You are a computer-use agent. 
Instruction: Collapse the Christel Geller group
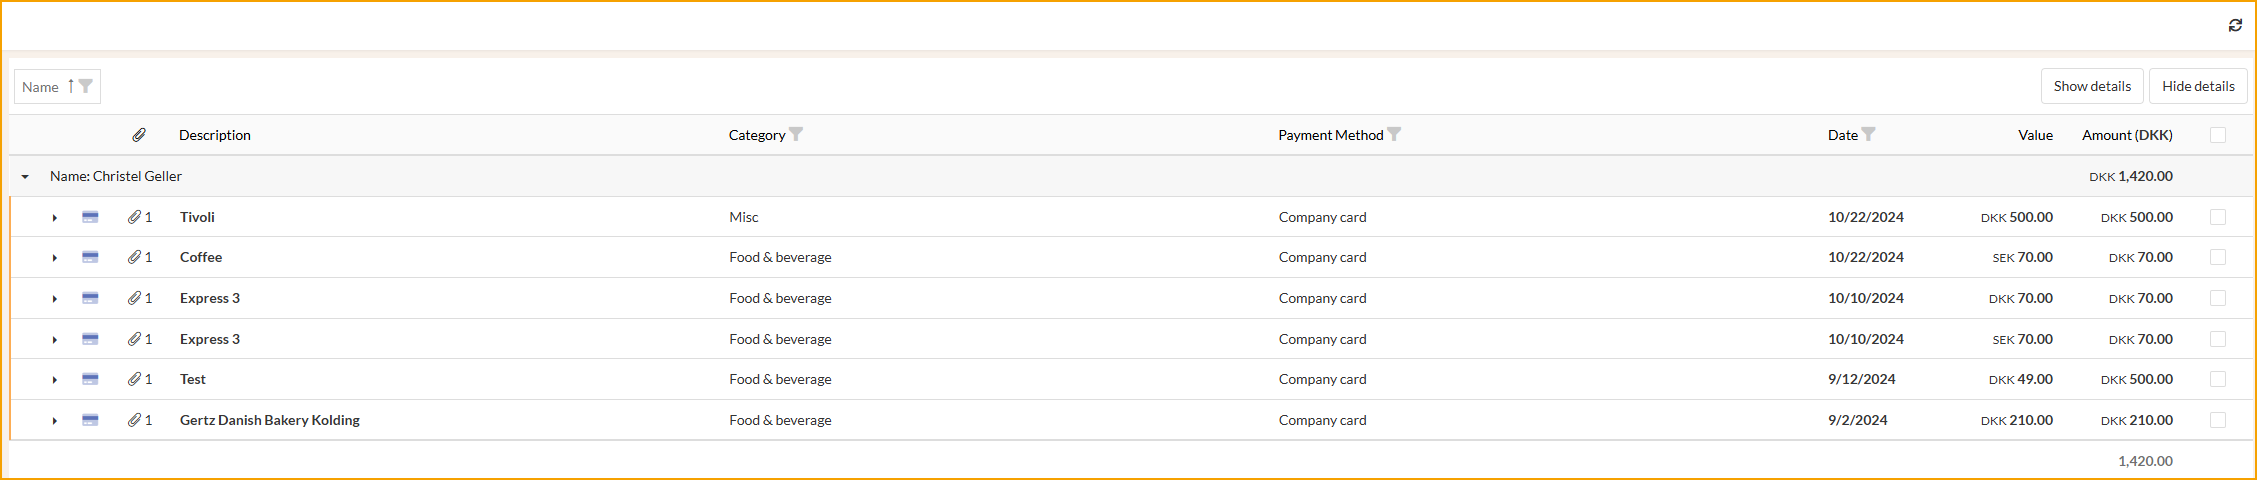point(25,177)
